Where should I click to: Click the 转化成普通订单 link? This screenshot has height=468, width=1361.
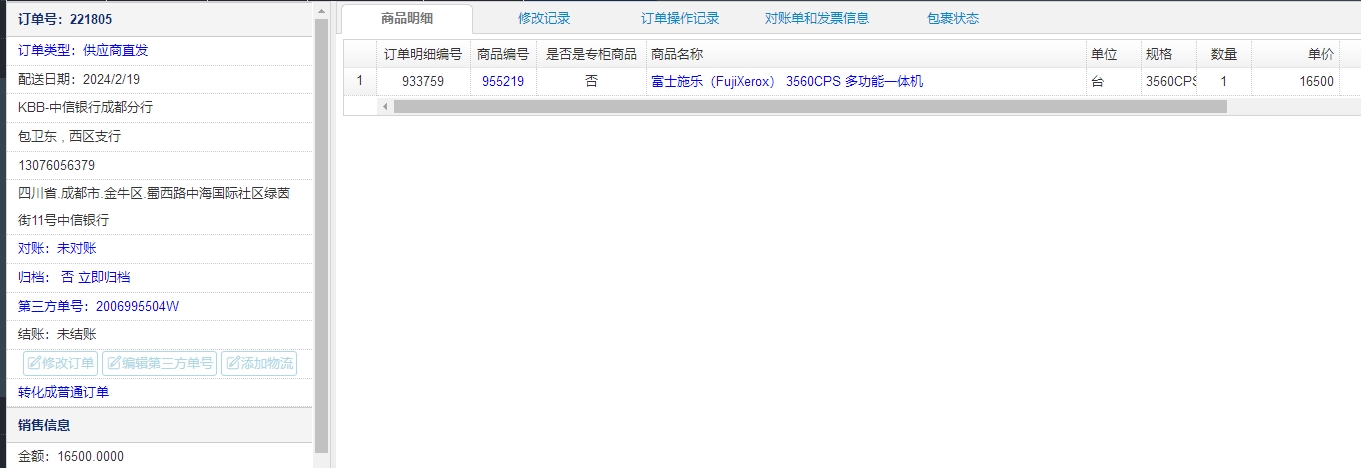point(64,392)
